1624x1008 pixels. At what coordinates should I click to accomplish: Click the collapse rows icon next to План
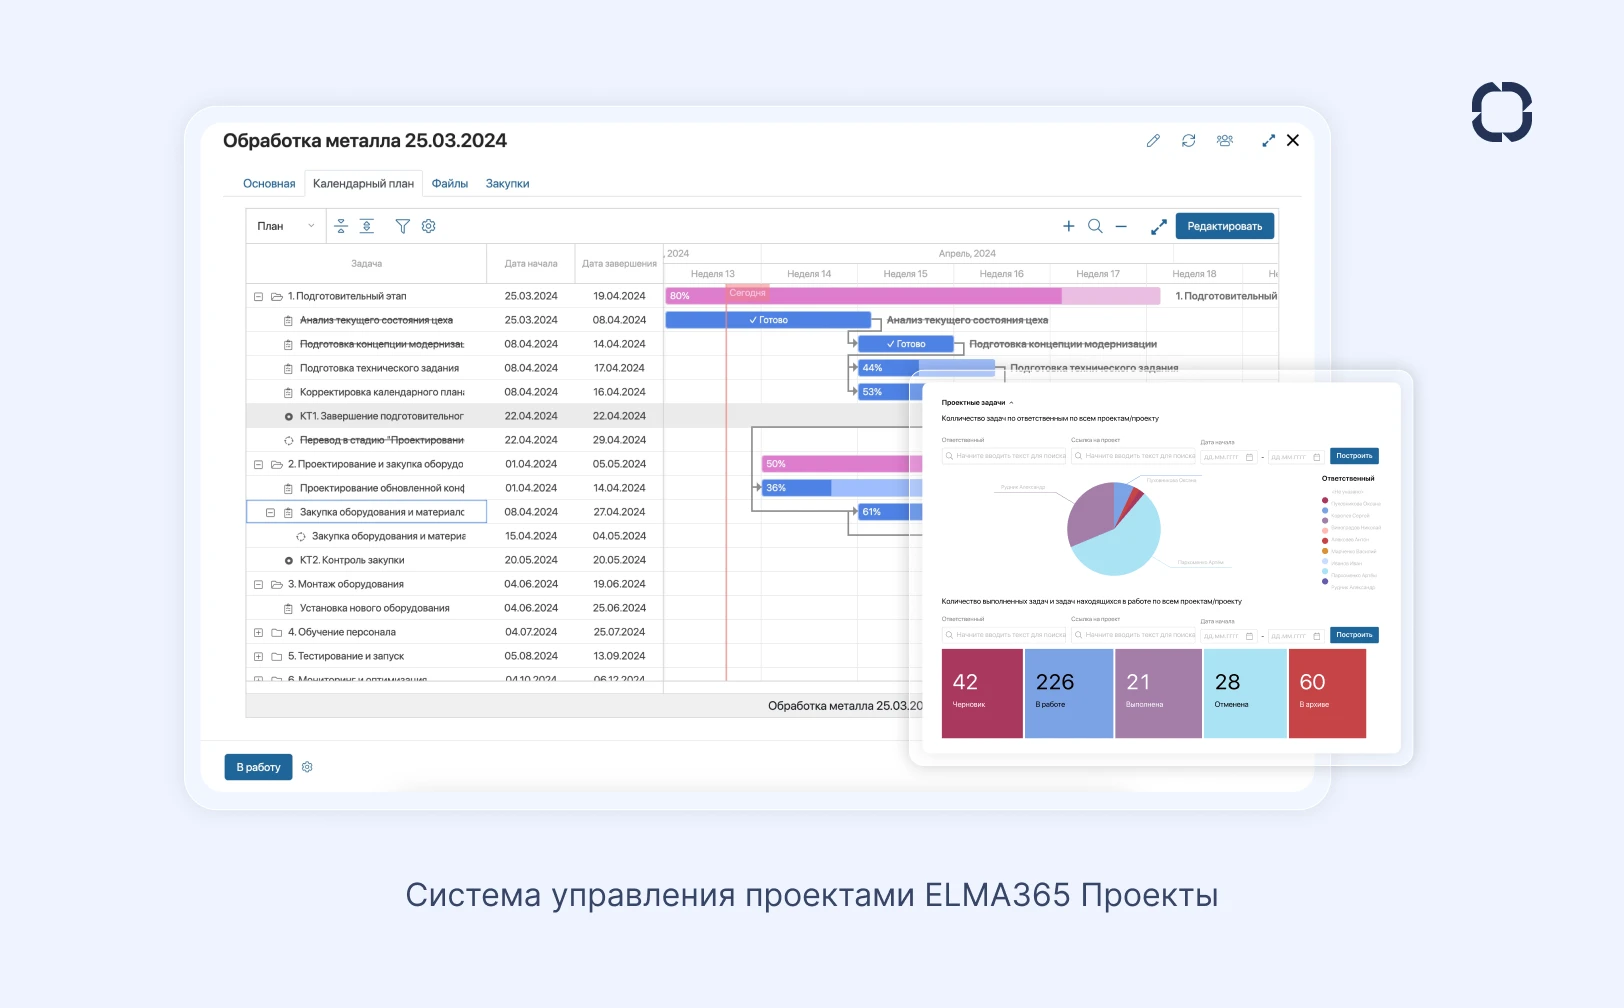[x=341, y=226]
